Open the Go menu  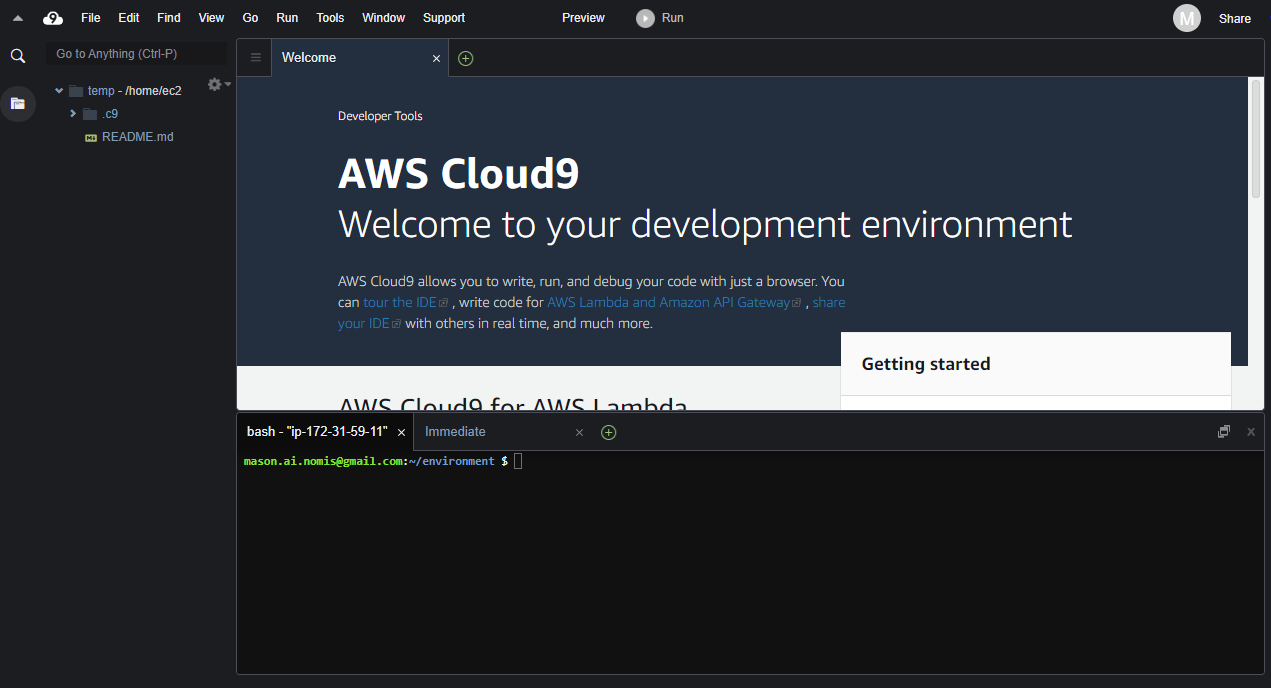point(250,18)
